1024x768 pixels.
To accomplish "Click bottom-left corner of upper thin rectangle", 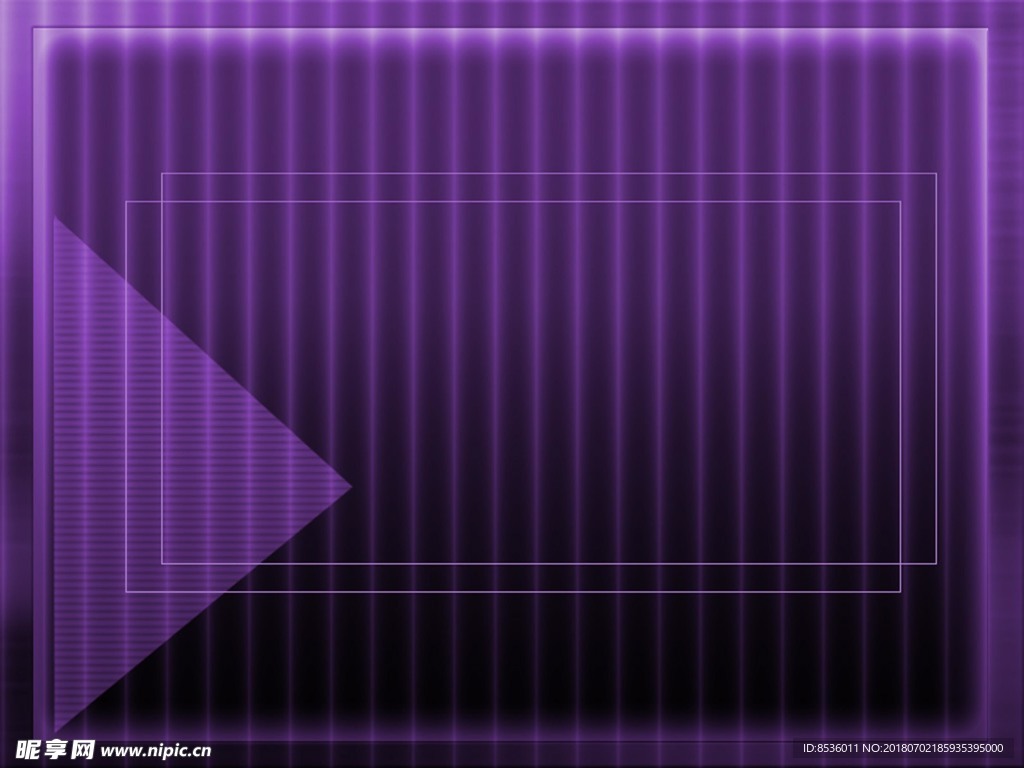I will point(162,564).
